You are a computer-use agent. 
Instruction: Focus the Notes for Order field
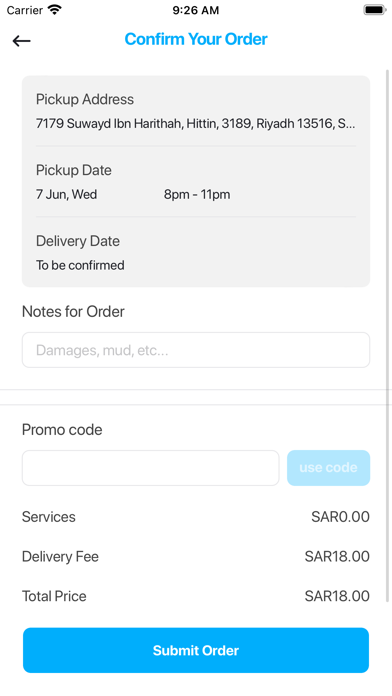[196, 350]
